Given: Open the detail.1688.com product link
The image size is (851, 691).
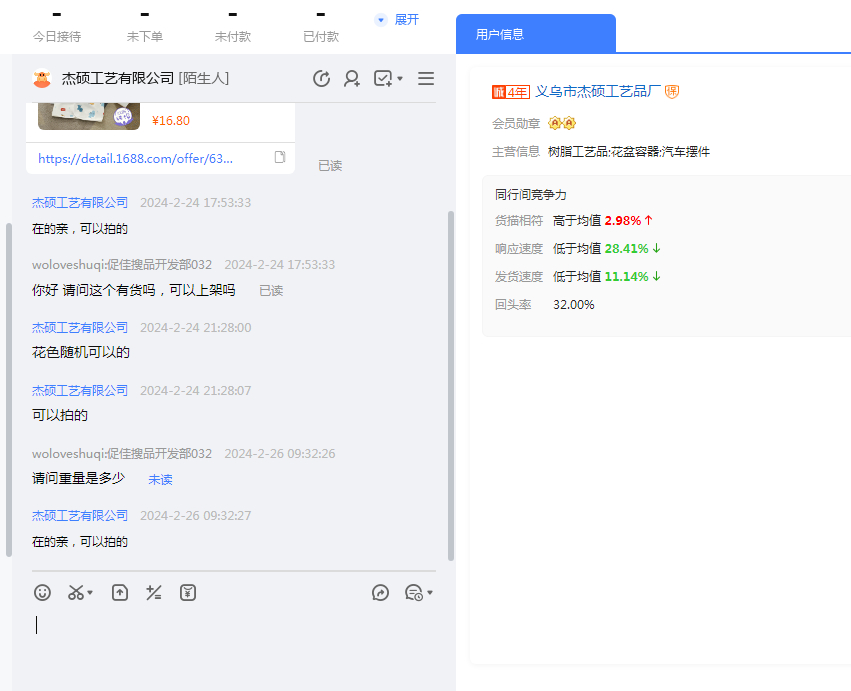Looking at the screenshot, I should click(135, 158).
